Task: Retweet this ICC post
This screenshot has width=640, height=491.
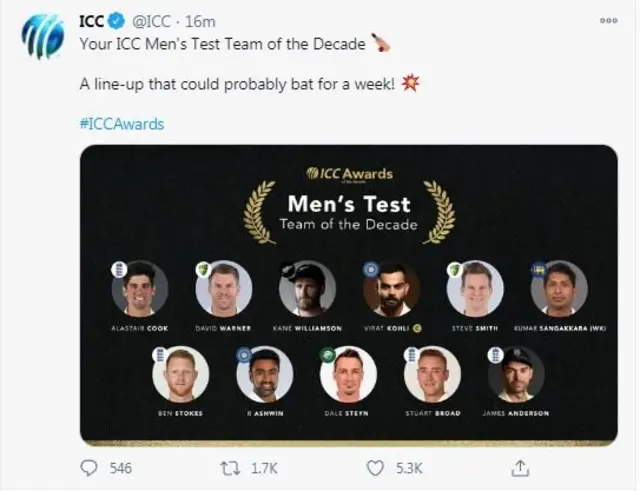Action: pos(231,467)
